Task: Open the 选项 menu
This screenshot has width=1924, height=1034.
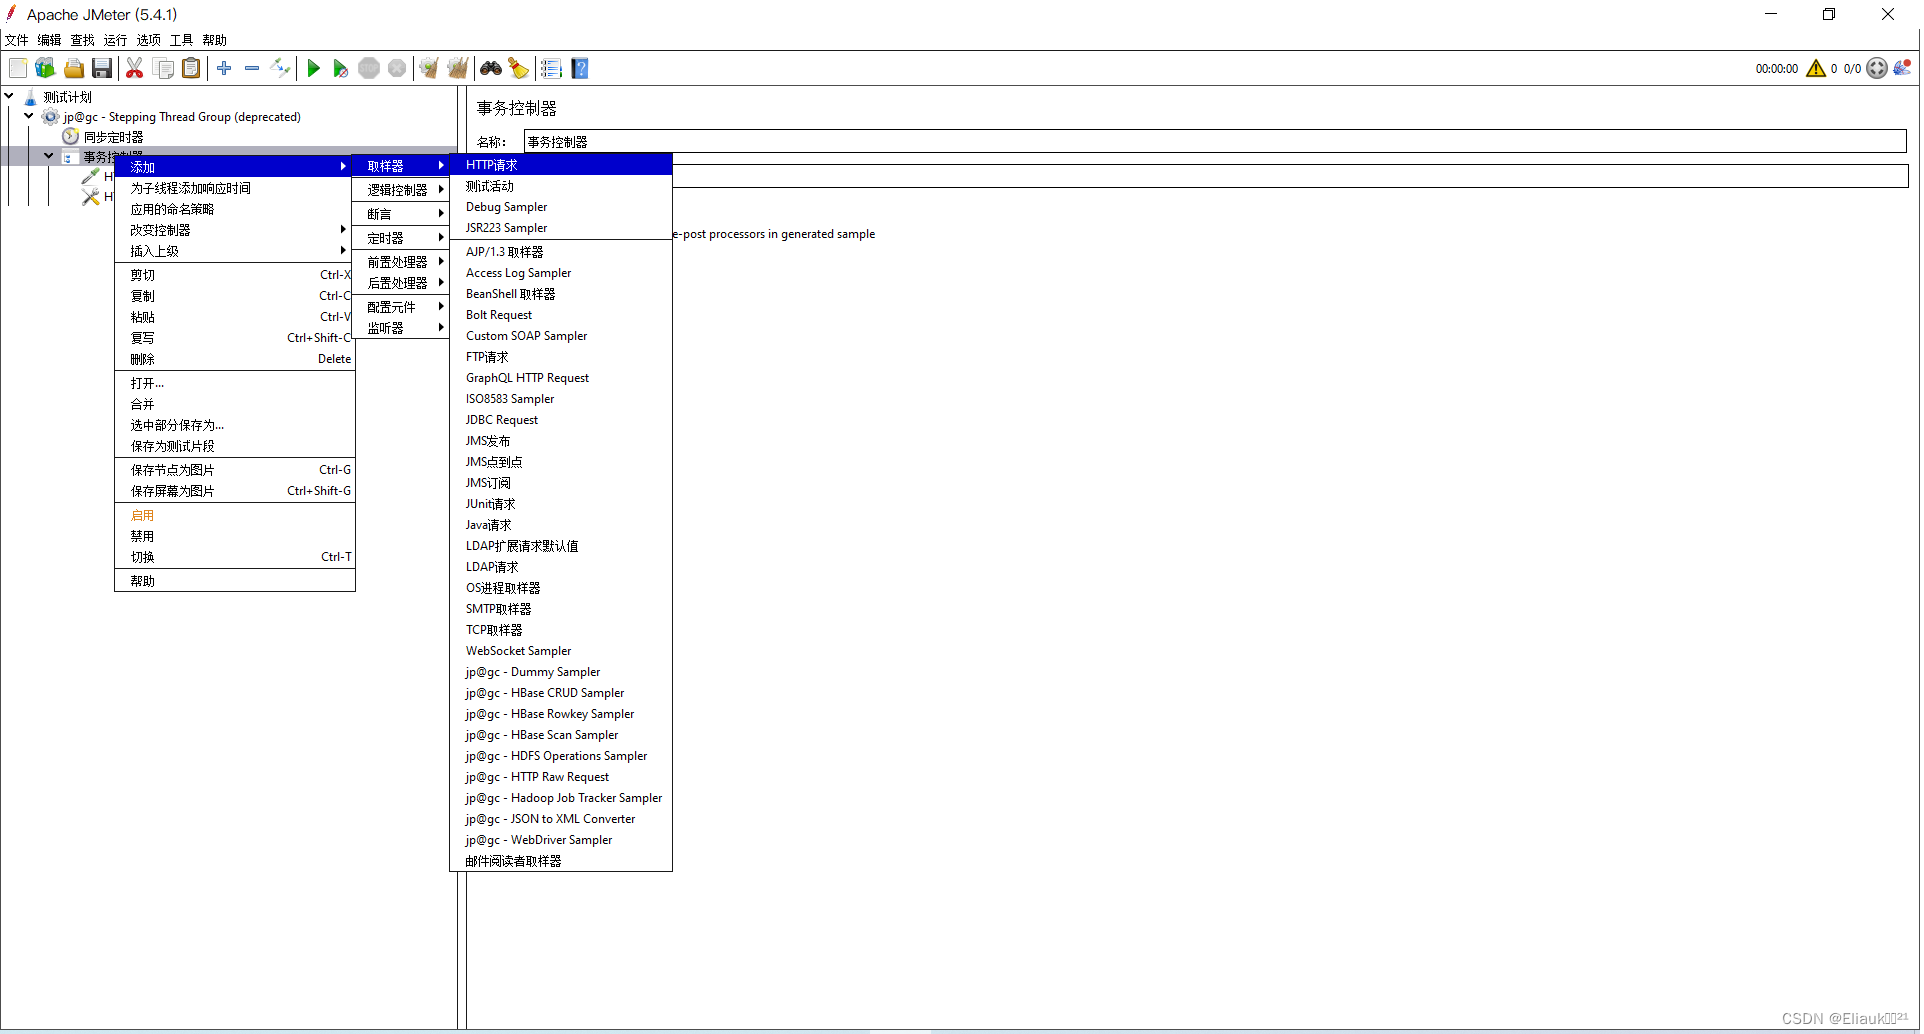Action: (x=149, y=40)
